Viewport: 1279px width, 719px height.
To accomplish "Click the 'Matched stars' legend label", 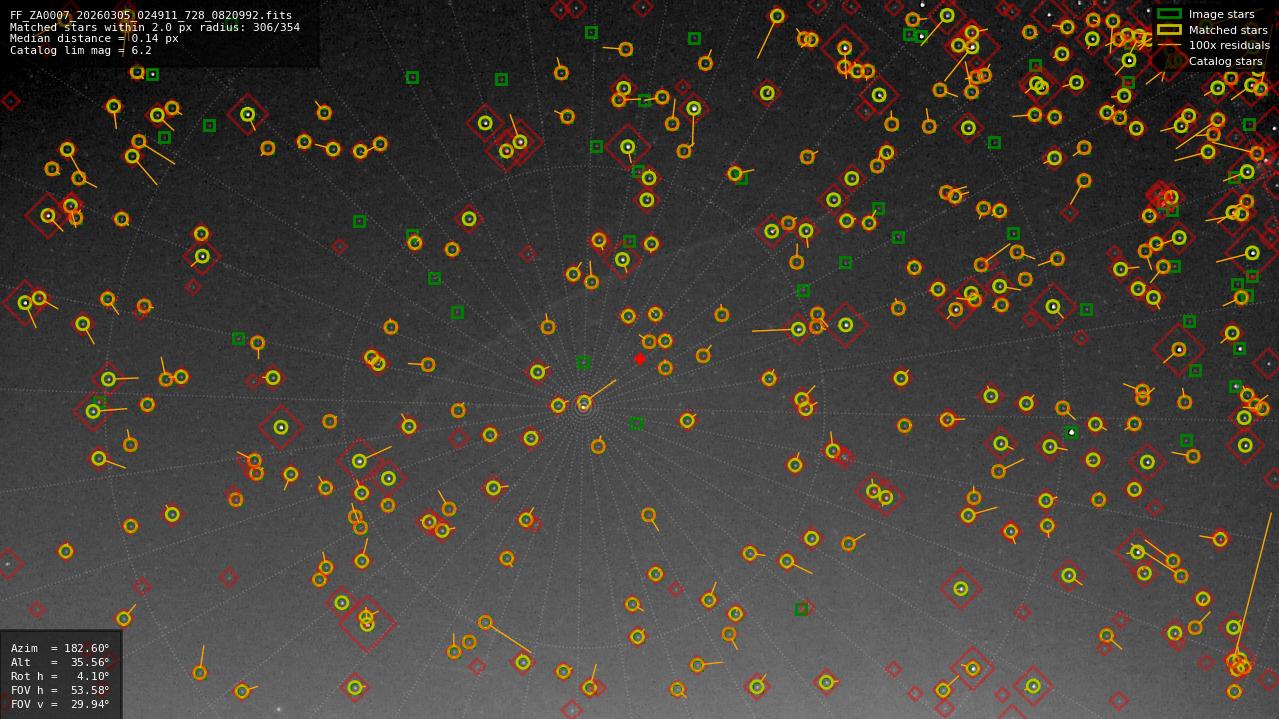I will coord(1228,30).
